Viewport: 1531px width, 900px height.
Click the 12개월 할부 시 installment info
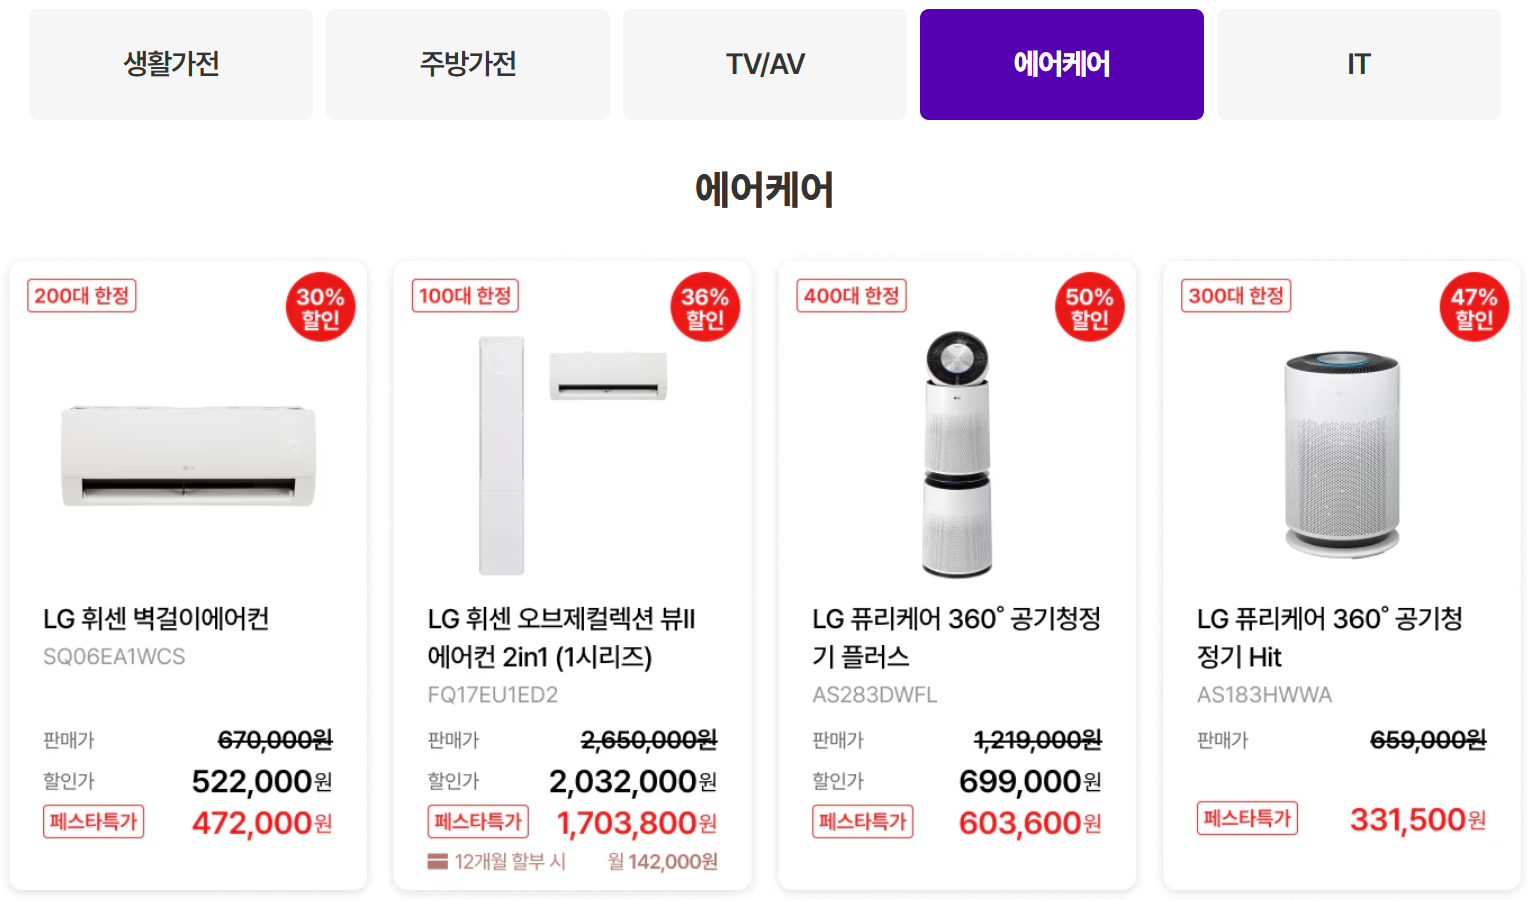click(x=498, y=860)
